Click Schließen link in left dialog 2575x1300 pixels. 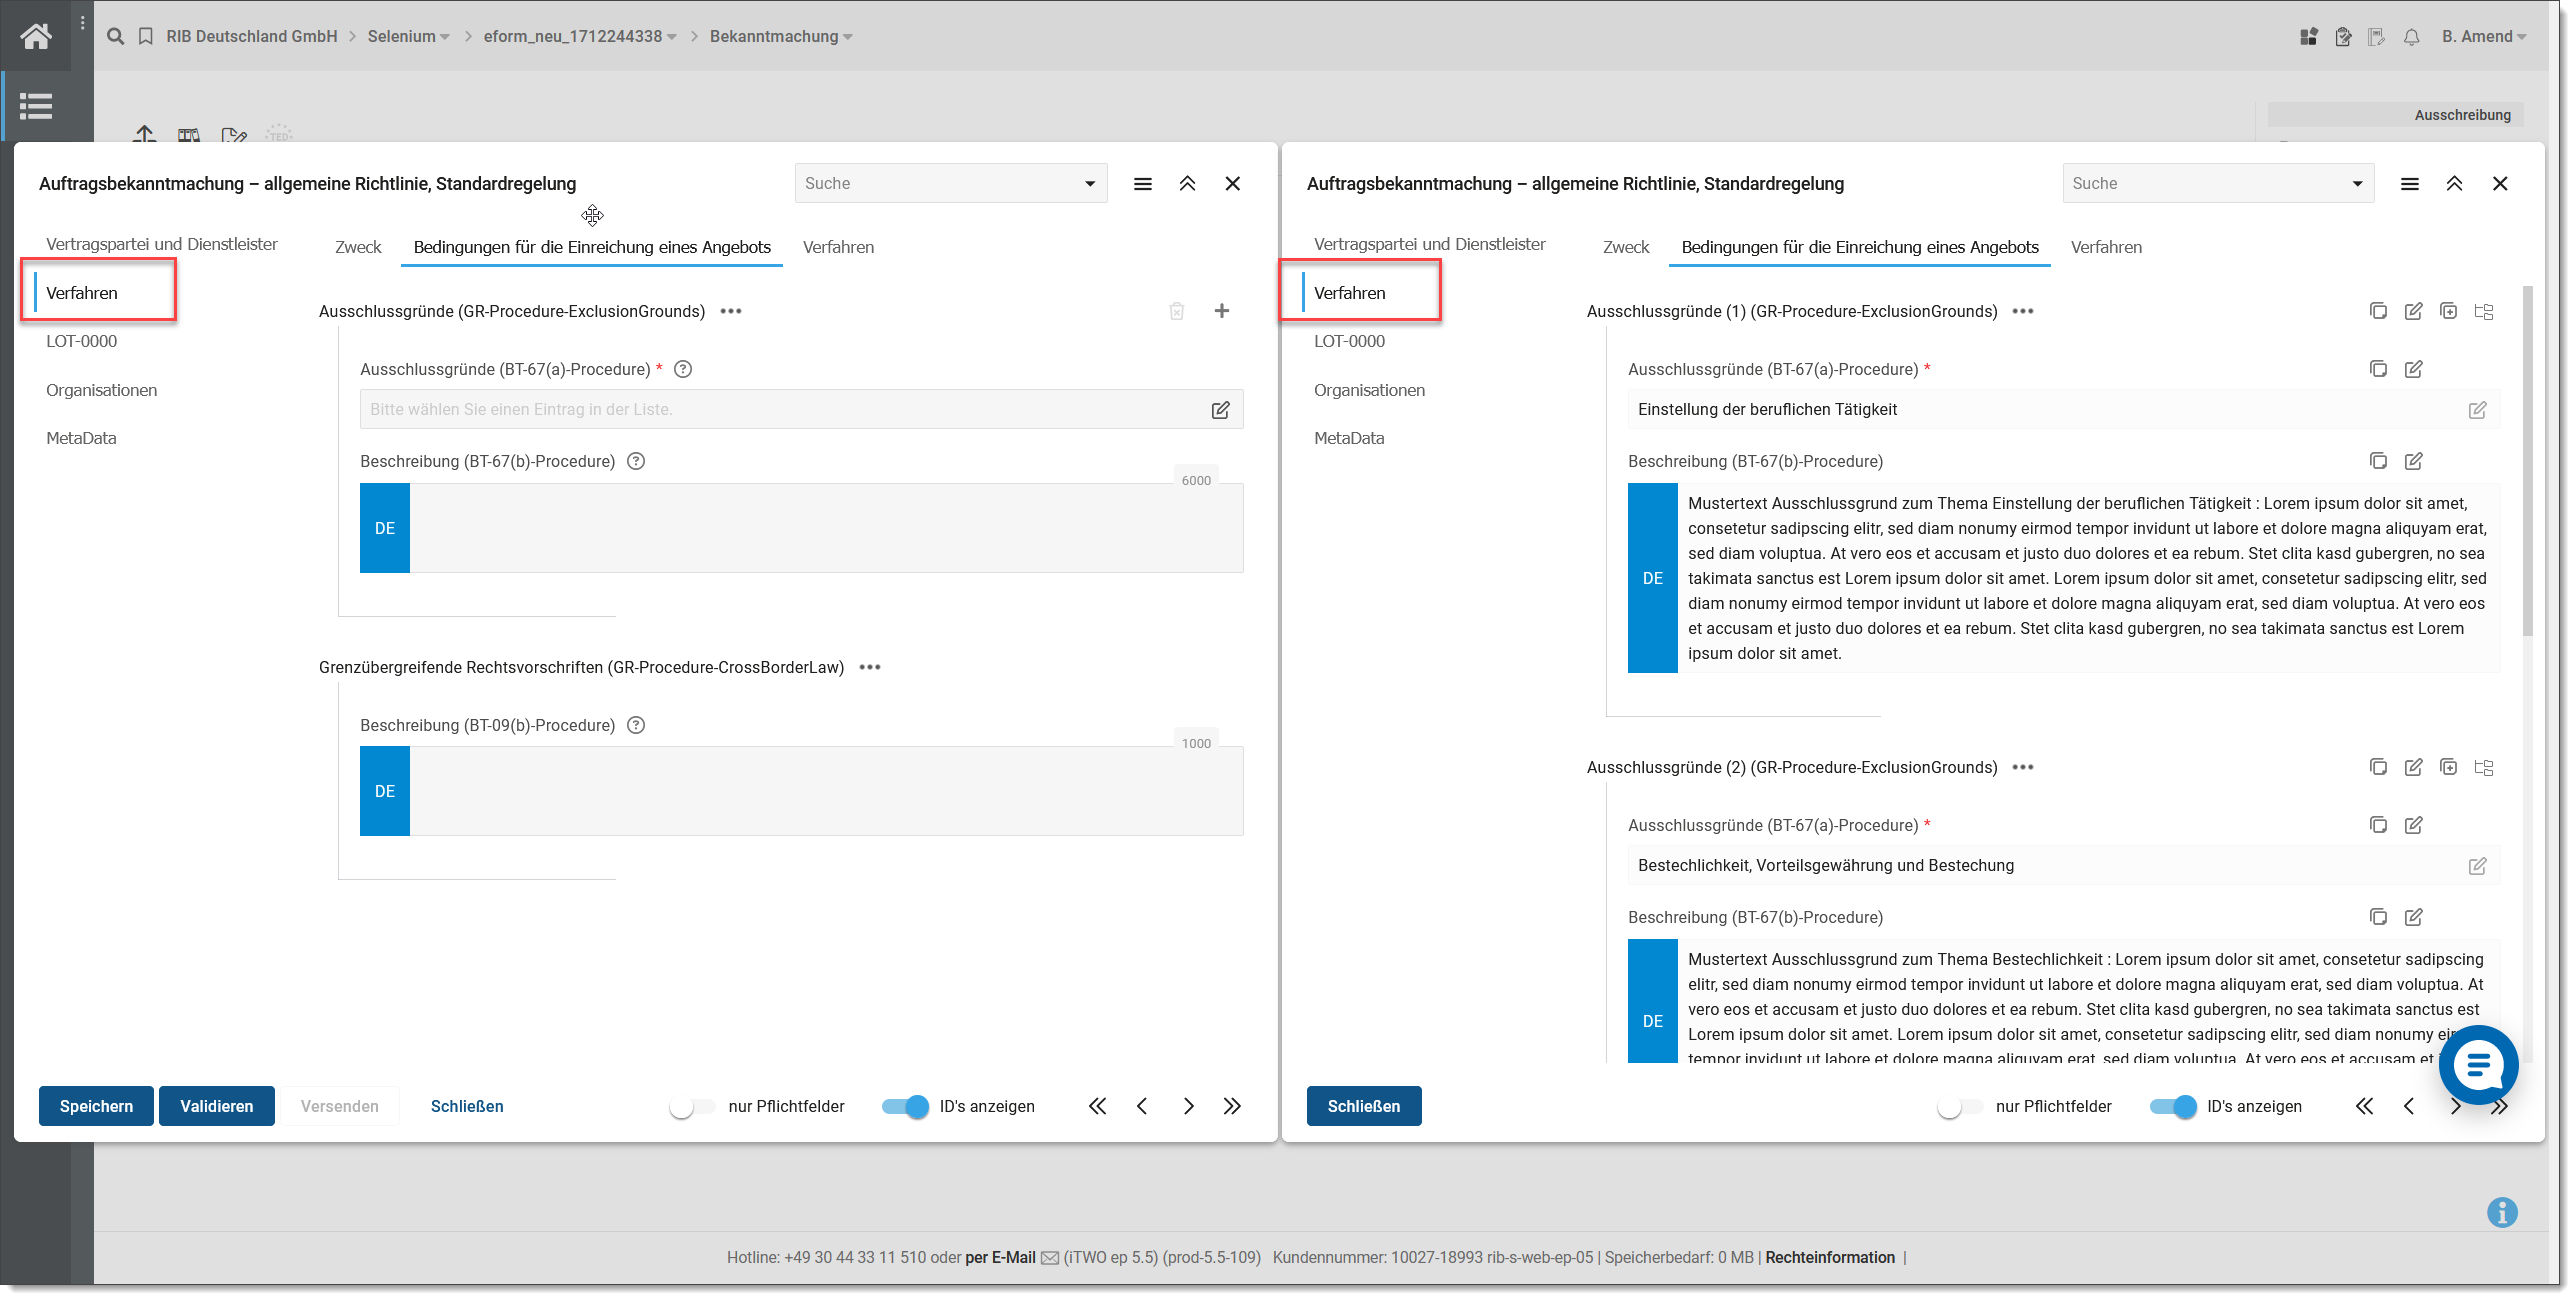(x=467, y=1106)
